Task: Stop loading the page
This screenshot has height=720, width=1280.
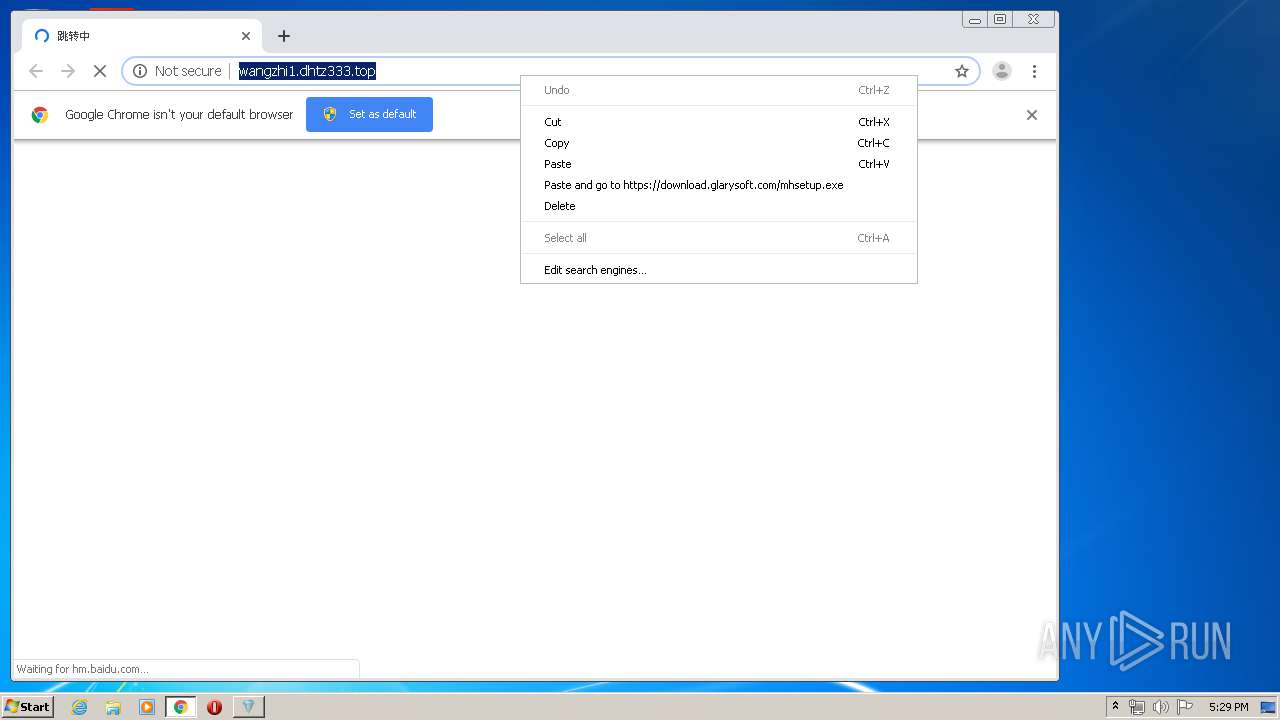Action: pos(99,71)
